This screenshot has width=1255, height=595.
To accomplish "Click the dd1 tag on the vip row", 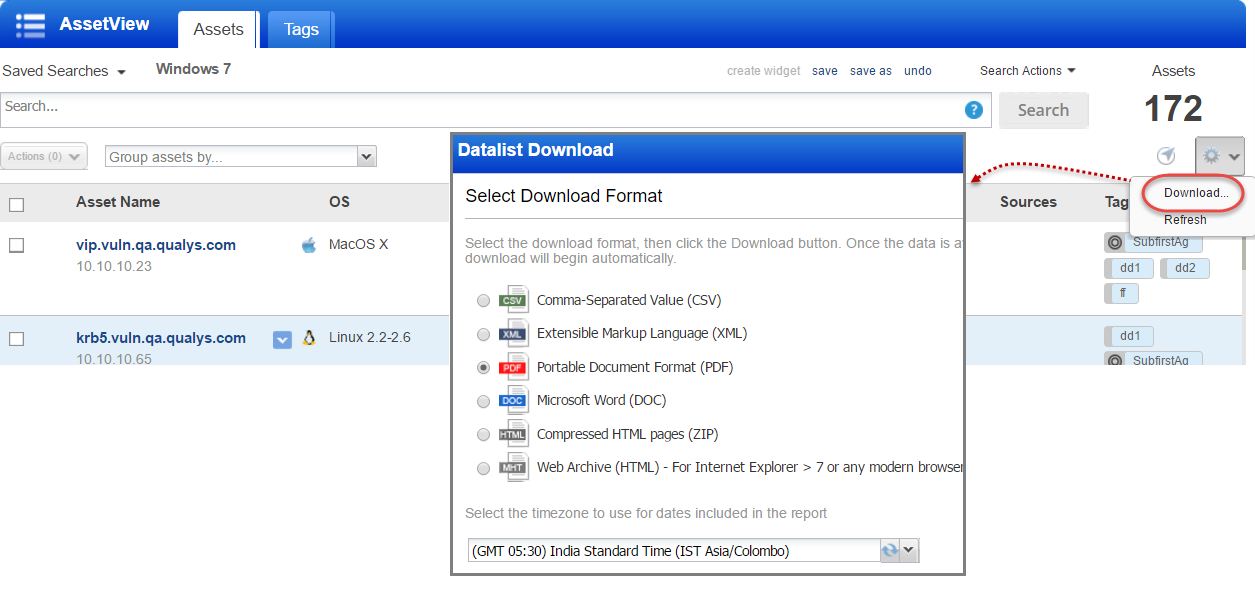I will pos(1129,268).
